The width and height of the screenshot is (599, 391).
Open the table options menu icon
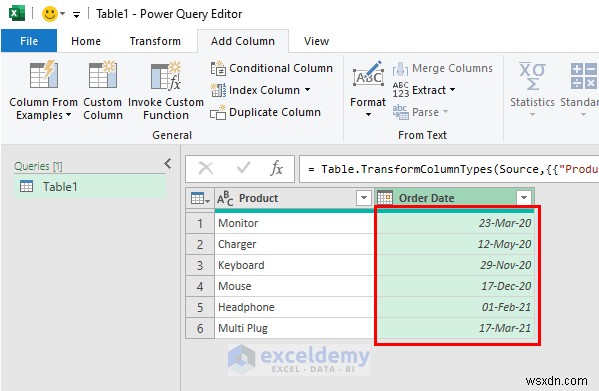click(200, 199)
